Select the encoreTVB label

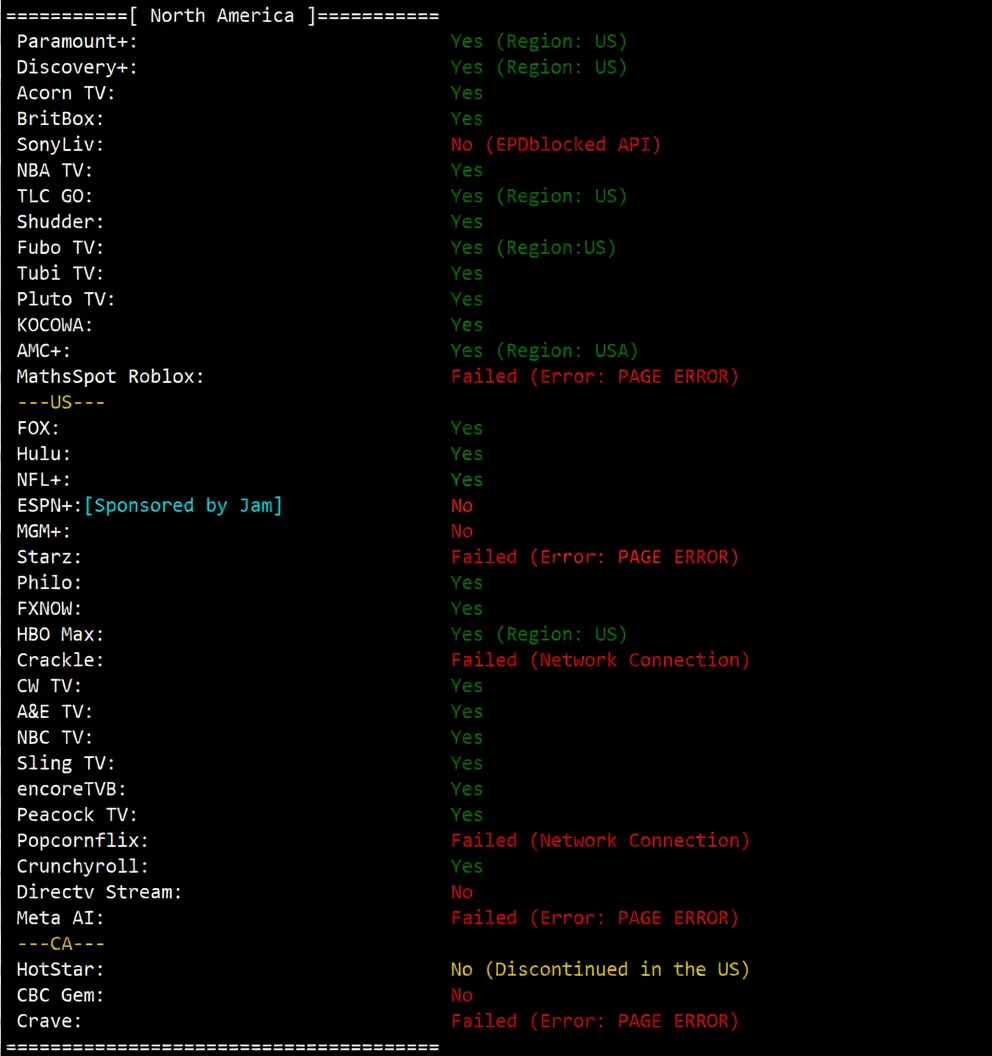point(71,789)
